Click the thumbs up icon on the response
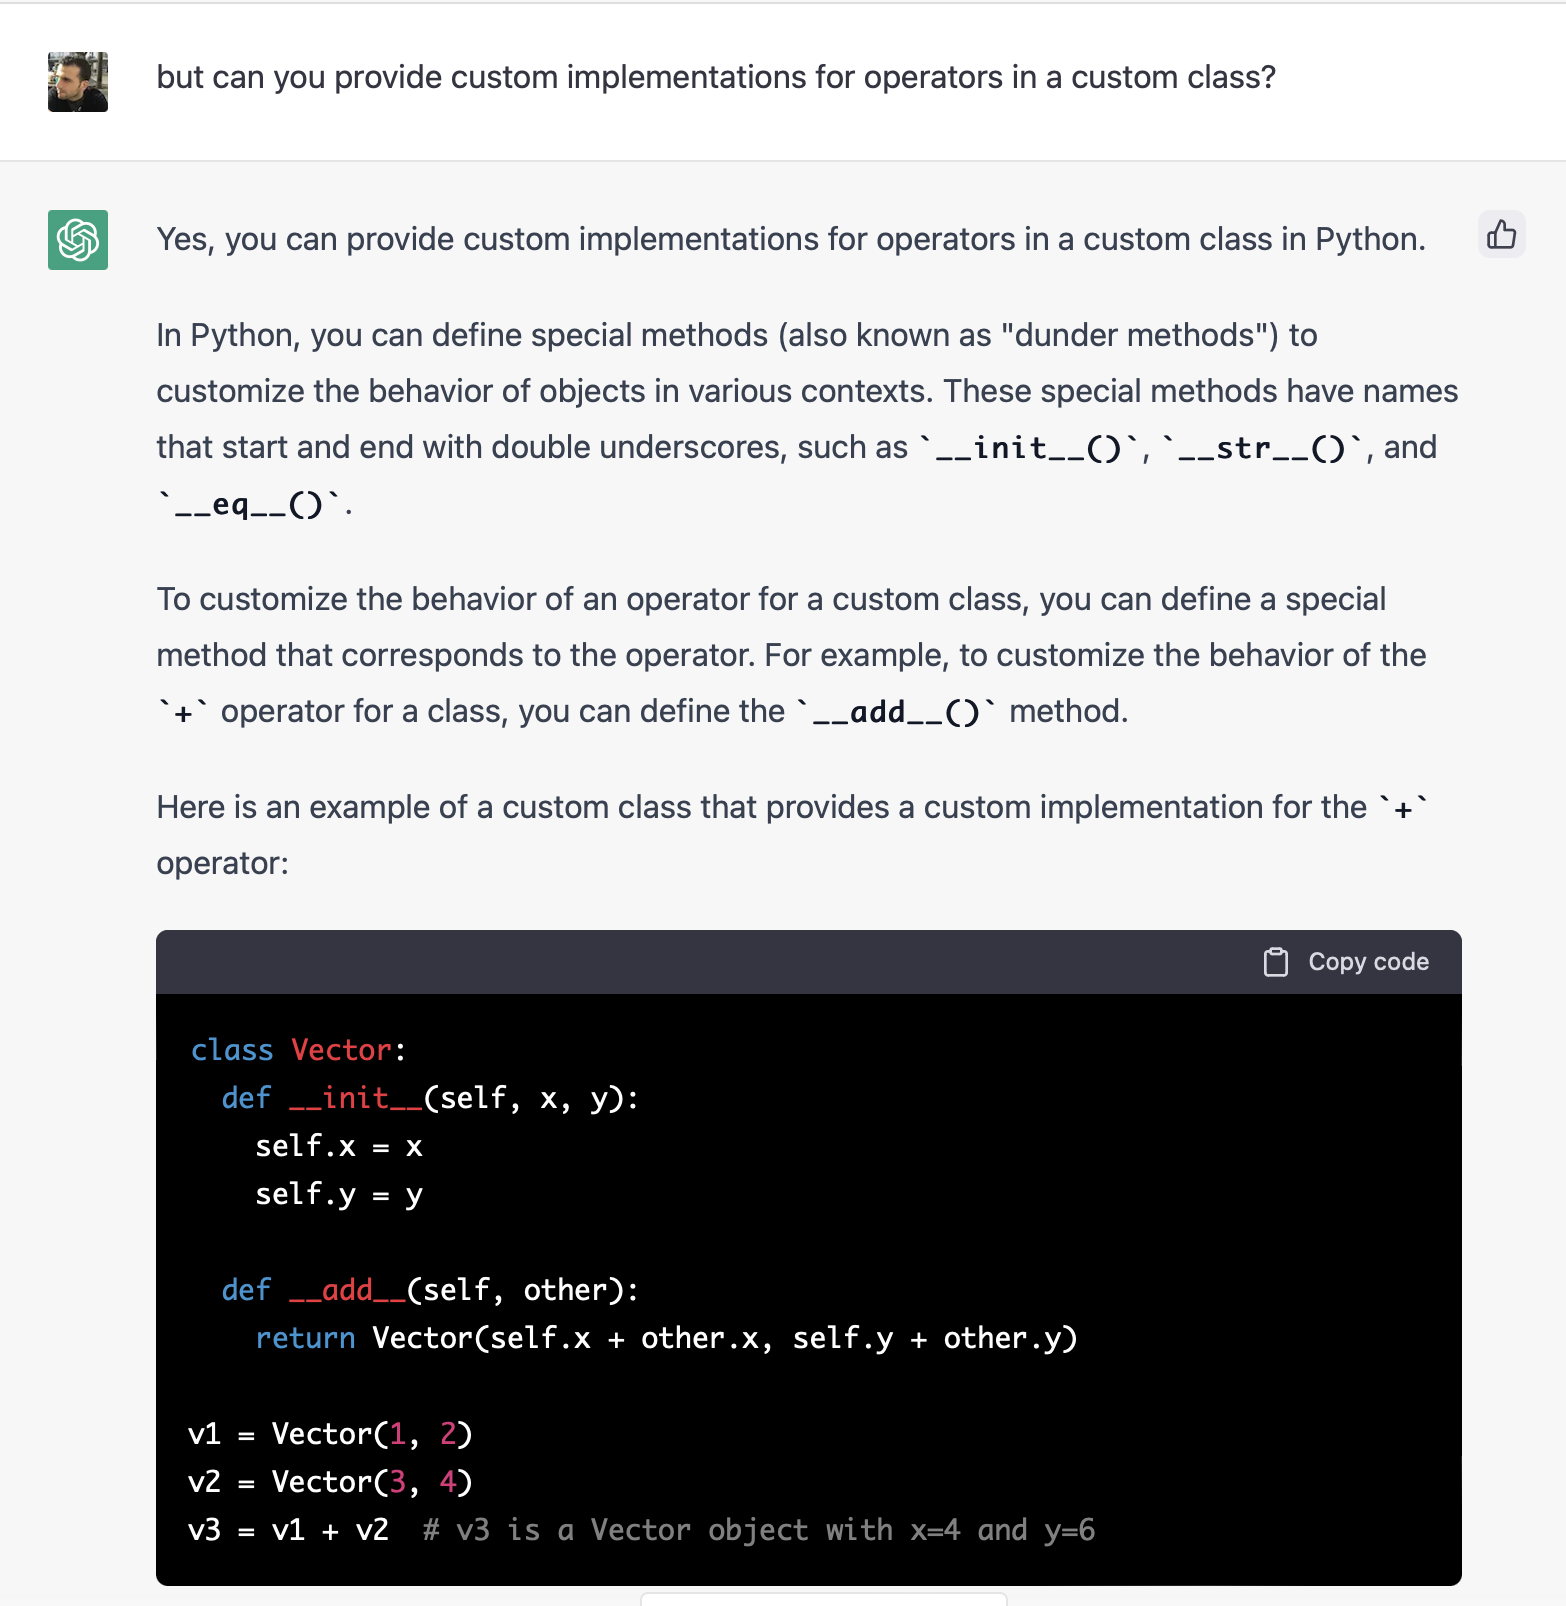This screenshot has width=1566, height=1606. 1501,235
